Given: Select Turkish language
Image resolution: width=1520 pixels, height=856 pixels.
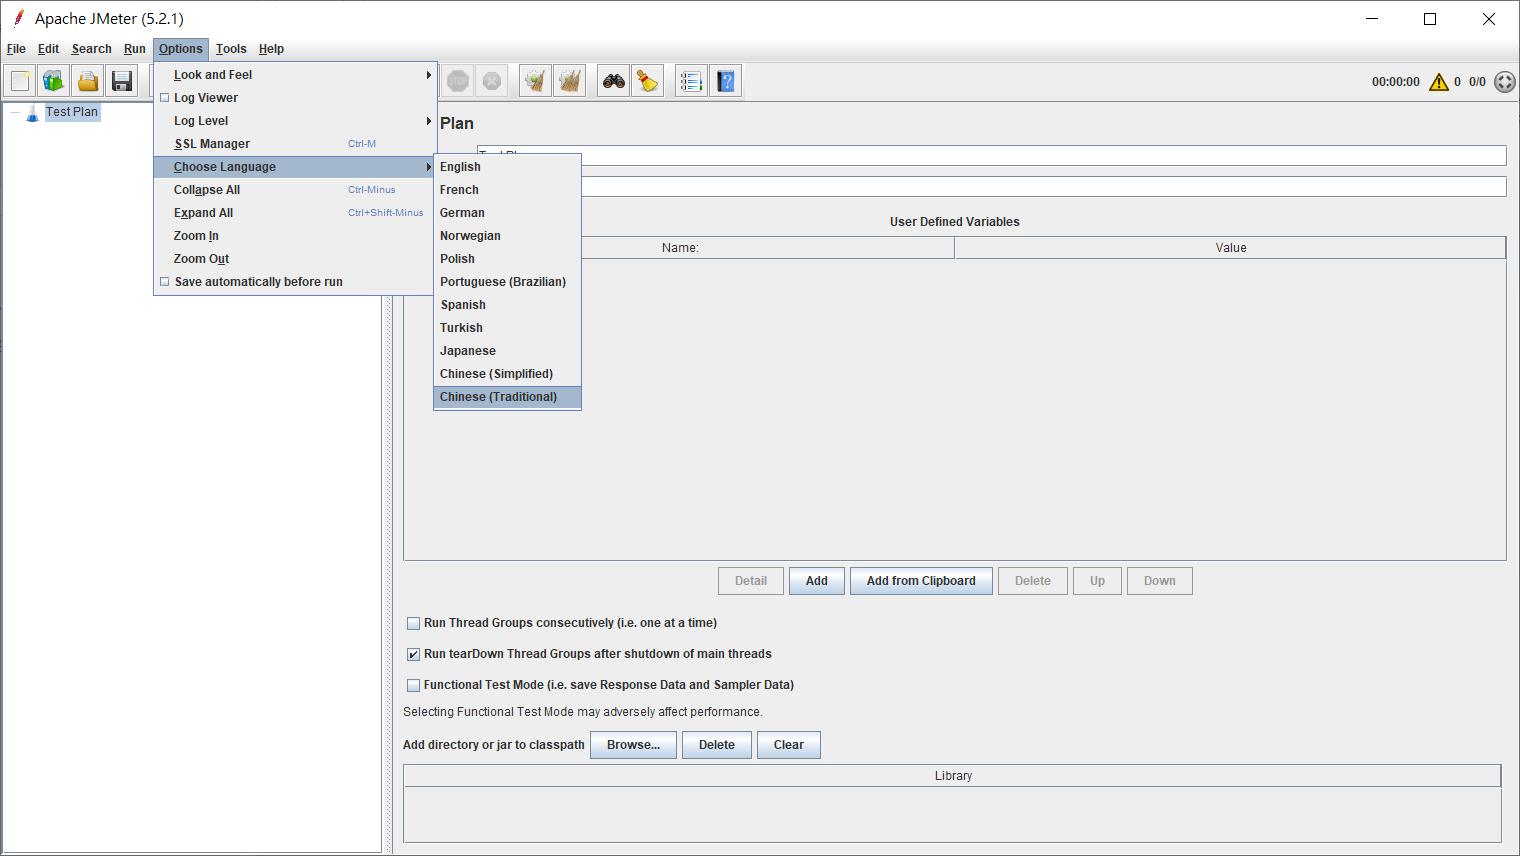Looking at the screenshot, I should [x=507, y=328].
